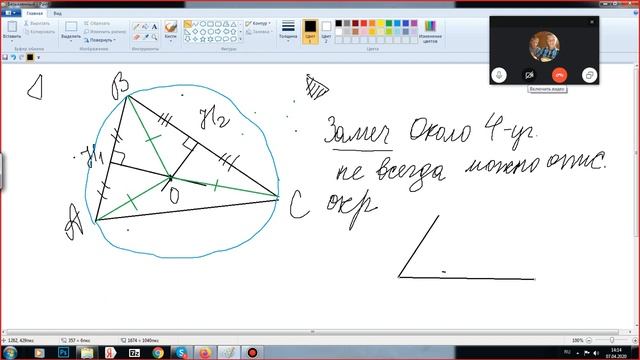Viewport: 640px width, 360px height.
Task: Switch to the Главная (Home) ribbon tab
Action: pyautogui.click(x=35, y=13)
